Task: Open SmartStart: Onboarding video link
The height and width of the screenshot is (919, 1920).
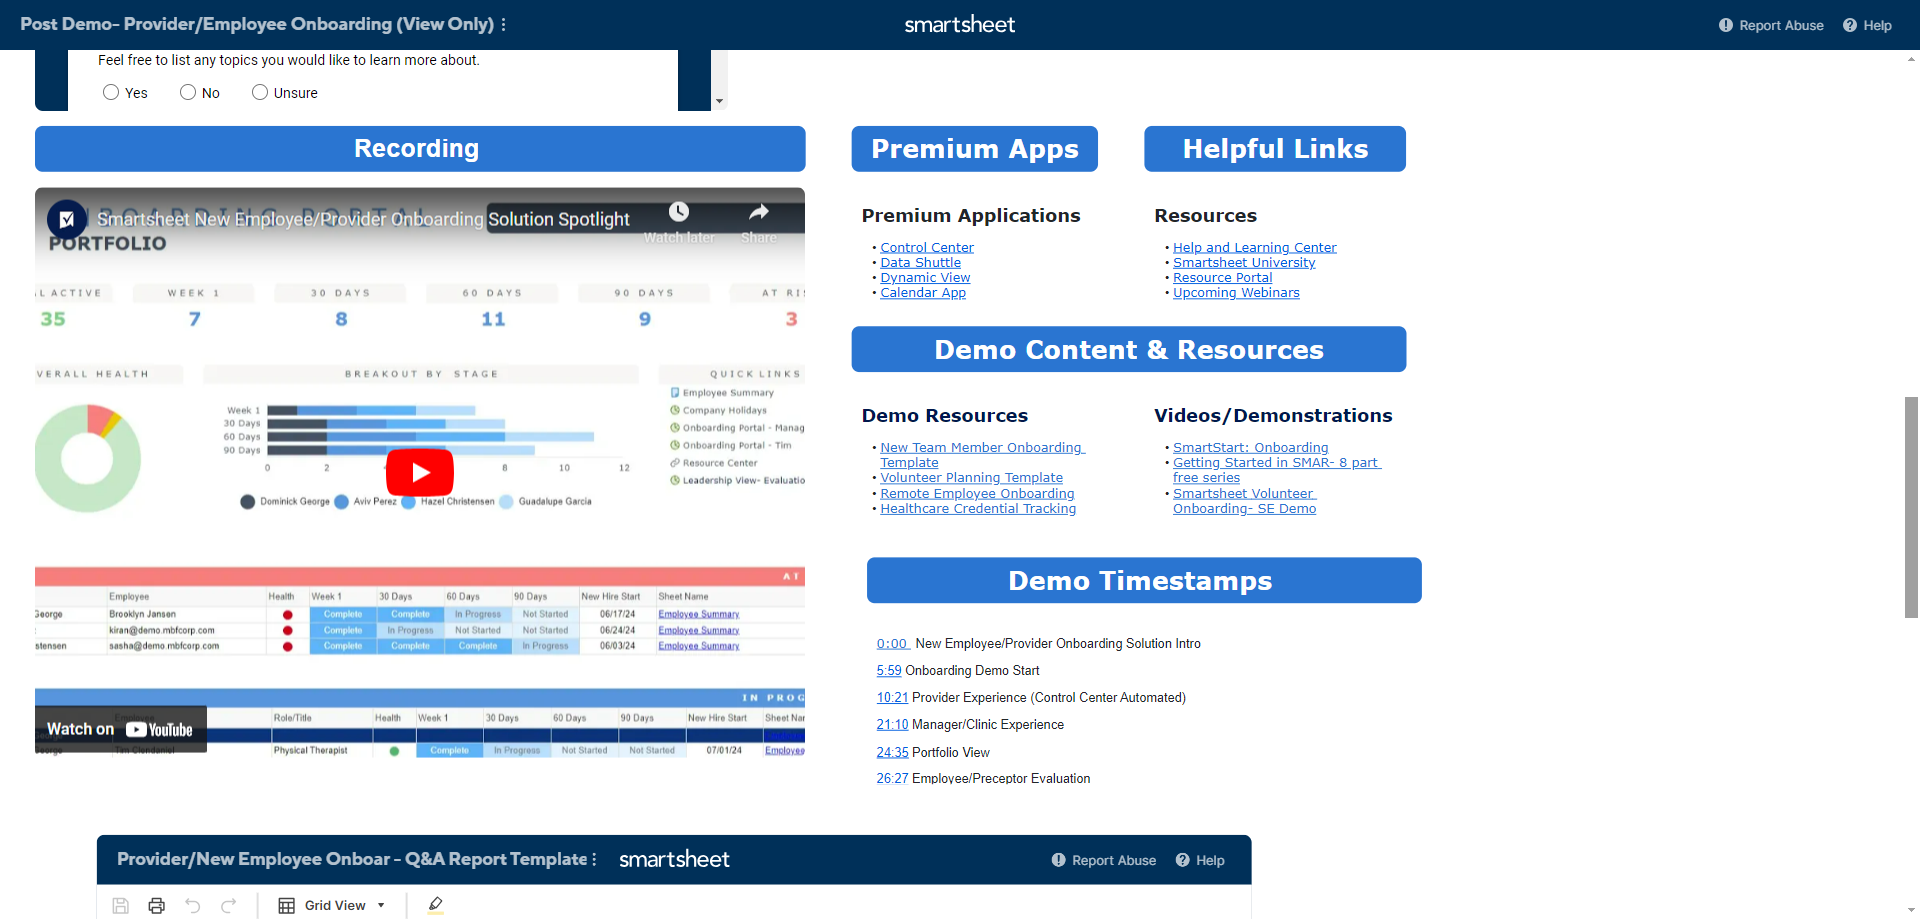Action: [x=1250, y=447]
